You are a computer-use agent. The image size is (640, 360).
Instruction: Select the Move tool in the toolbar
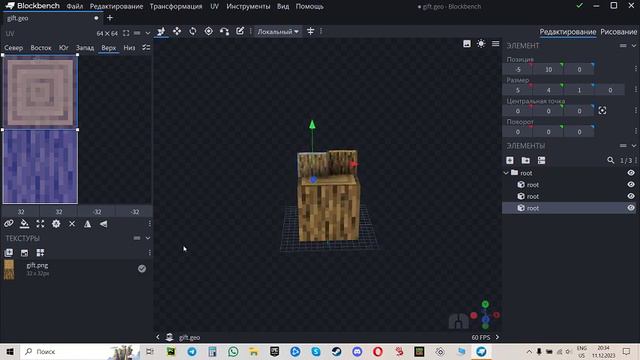pos(161,31)
